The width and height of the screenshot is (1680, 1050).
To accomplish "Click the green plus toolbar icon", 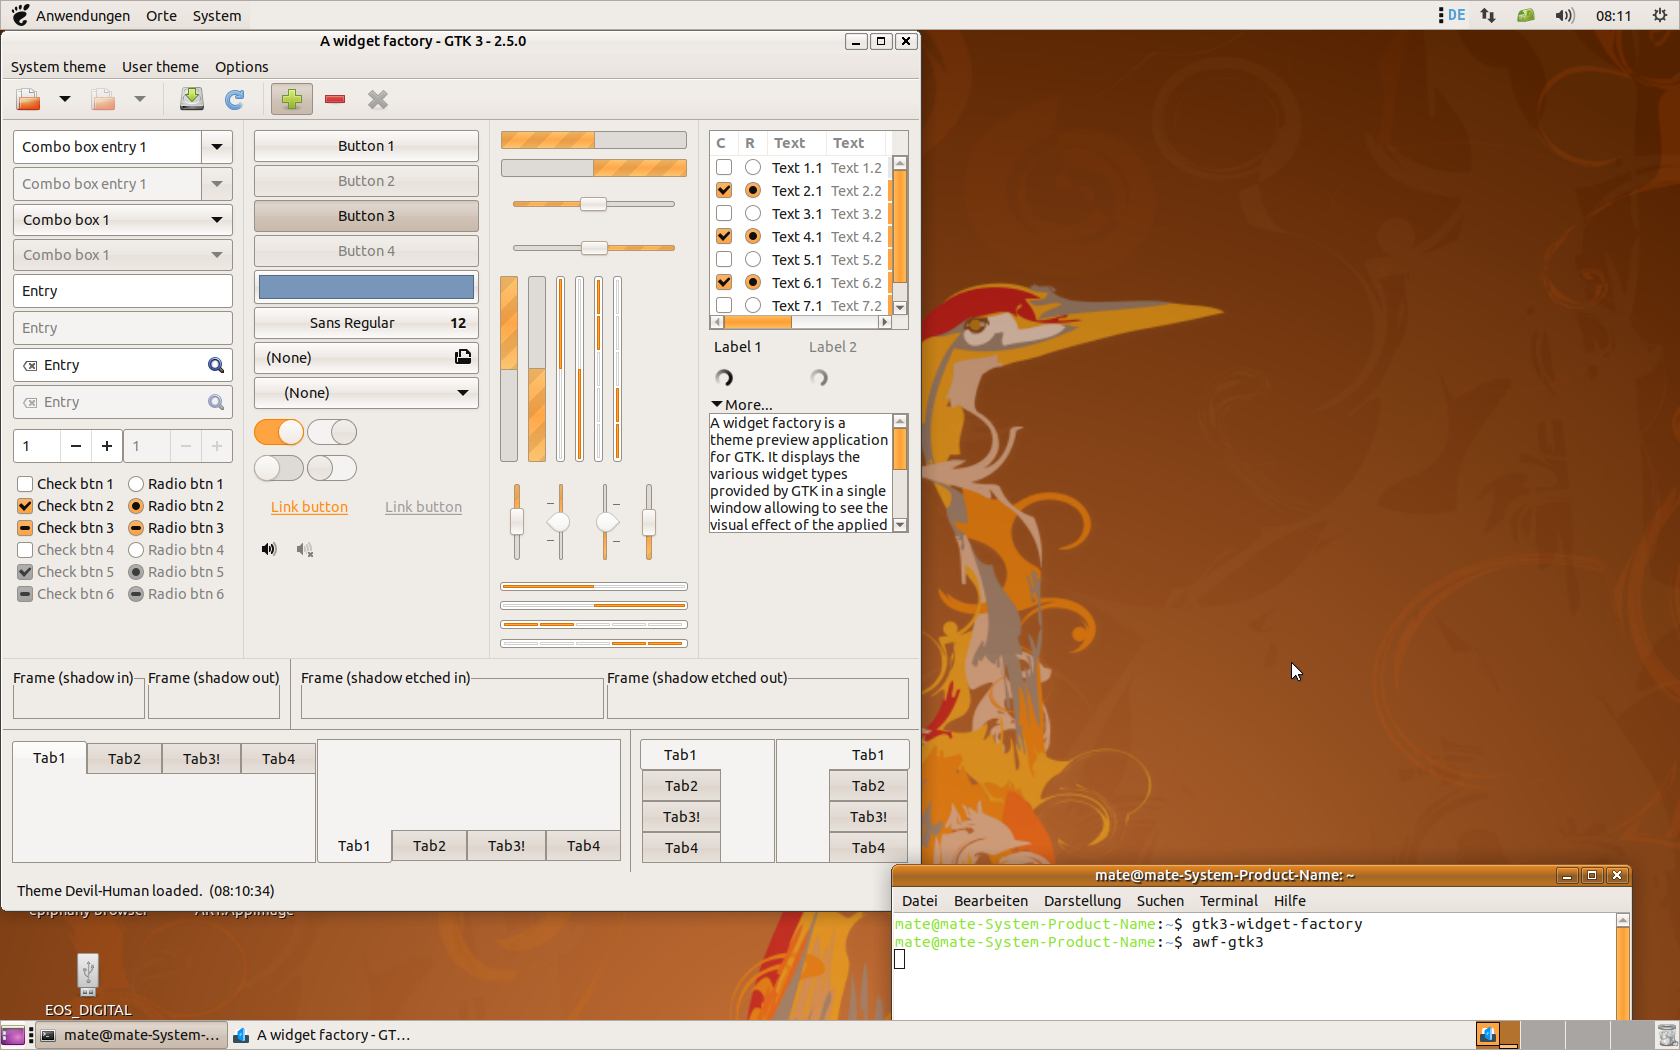I will pyautogui.click(x=291, y=99).
